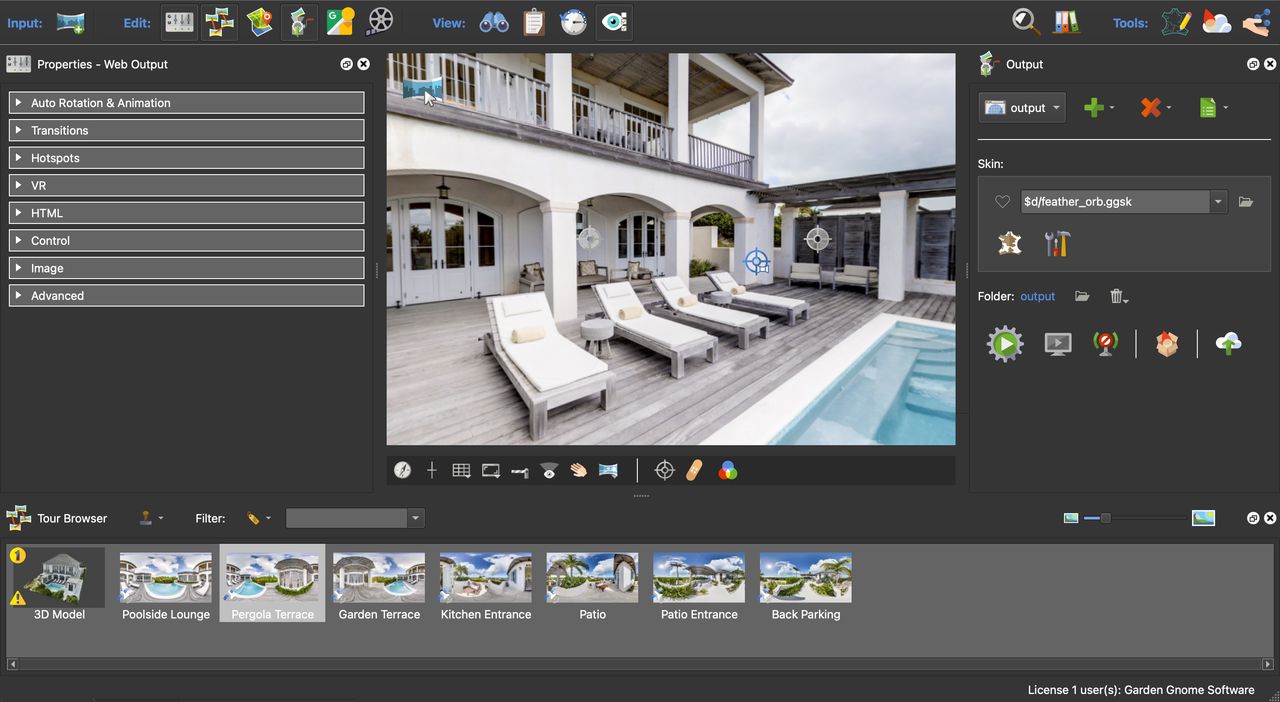Toggle the heart favorite for the skin
1280x702 pixels.
click(1002, 202)
